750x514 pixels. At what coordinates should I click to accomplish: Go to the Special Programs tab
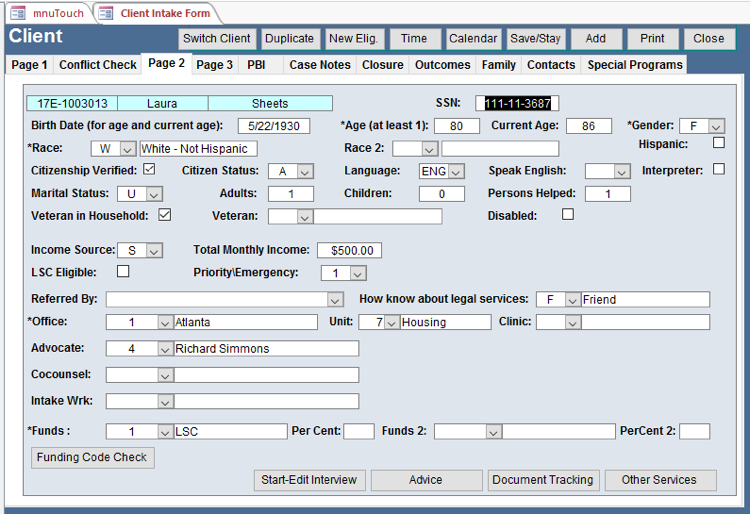click(x=634, y=65)
